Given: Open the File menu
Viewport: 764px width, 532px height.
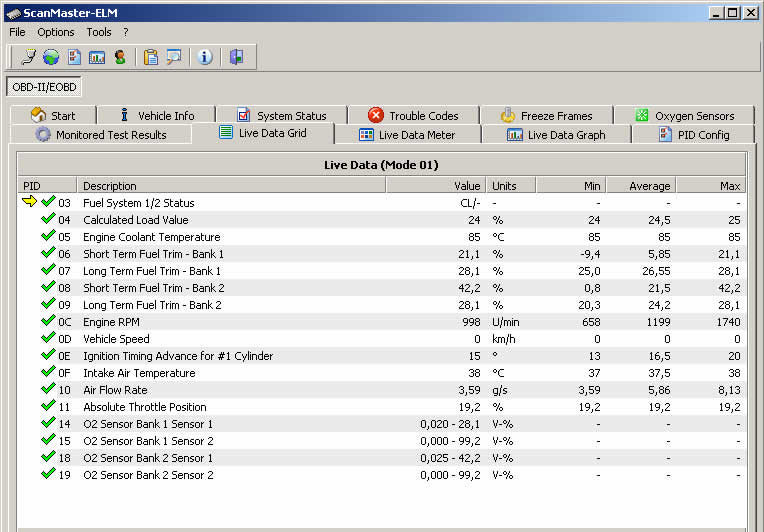Looking at the screenshot, I should pos(17,32).
